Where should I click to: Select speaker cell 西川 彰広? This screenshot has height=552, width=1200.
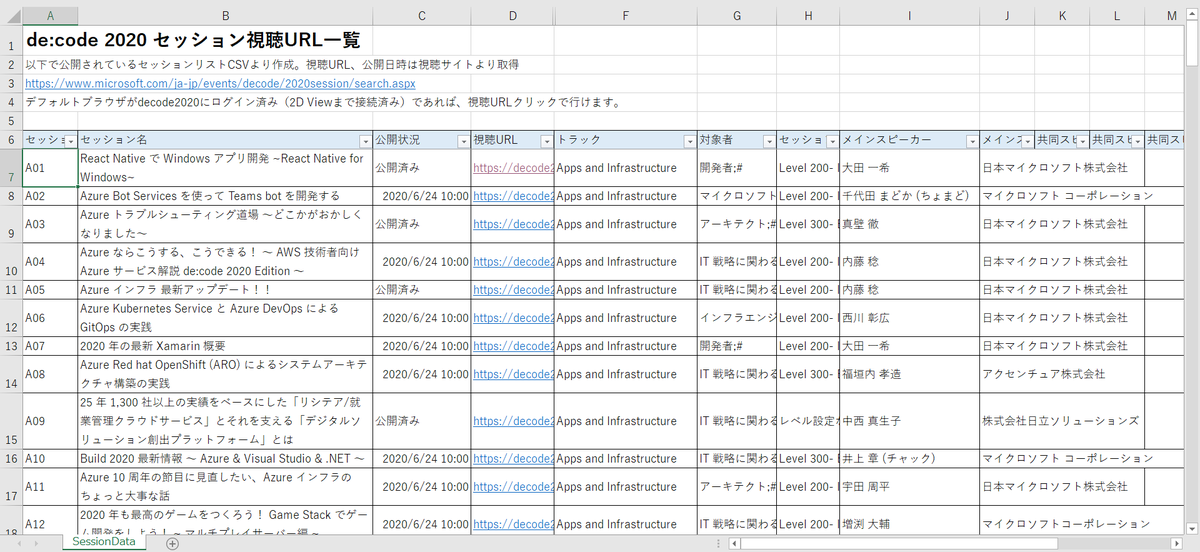pos(909,318)
